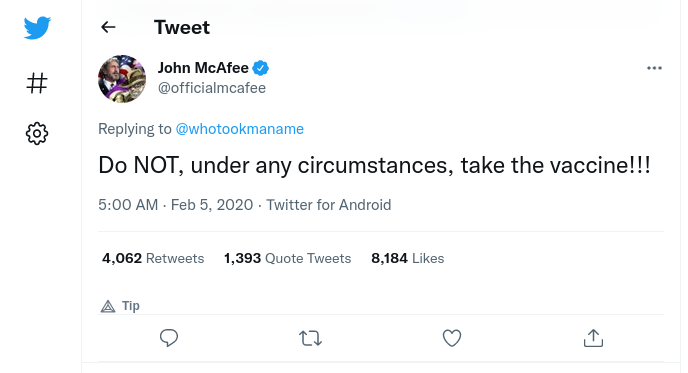Like the tweet with the heart icon
The height and width of the screenshot is (373, 688).
[452, 338]
